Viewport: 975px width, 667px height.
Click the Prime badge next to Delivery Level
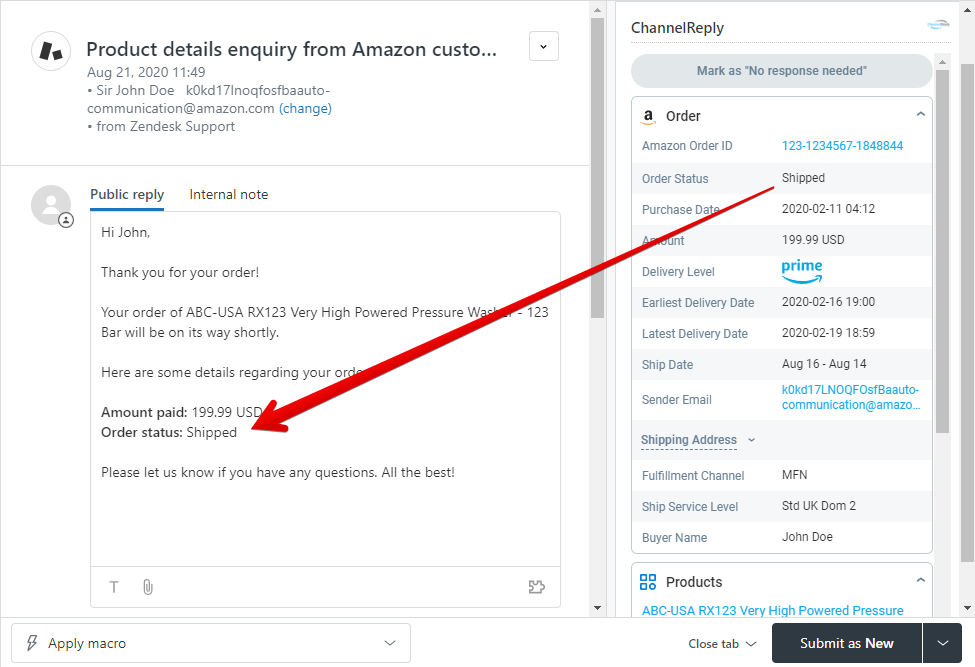pos(802,271)
